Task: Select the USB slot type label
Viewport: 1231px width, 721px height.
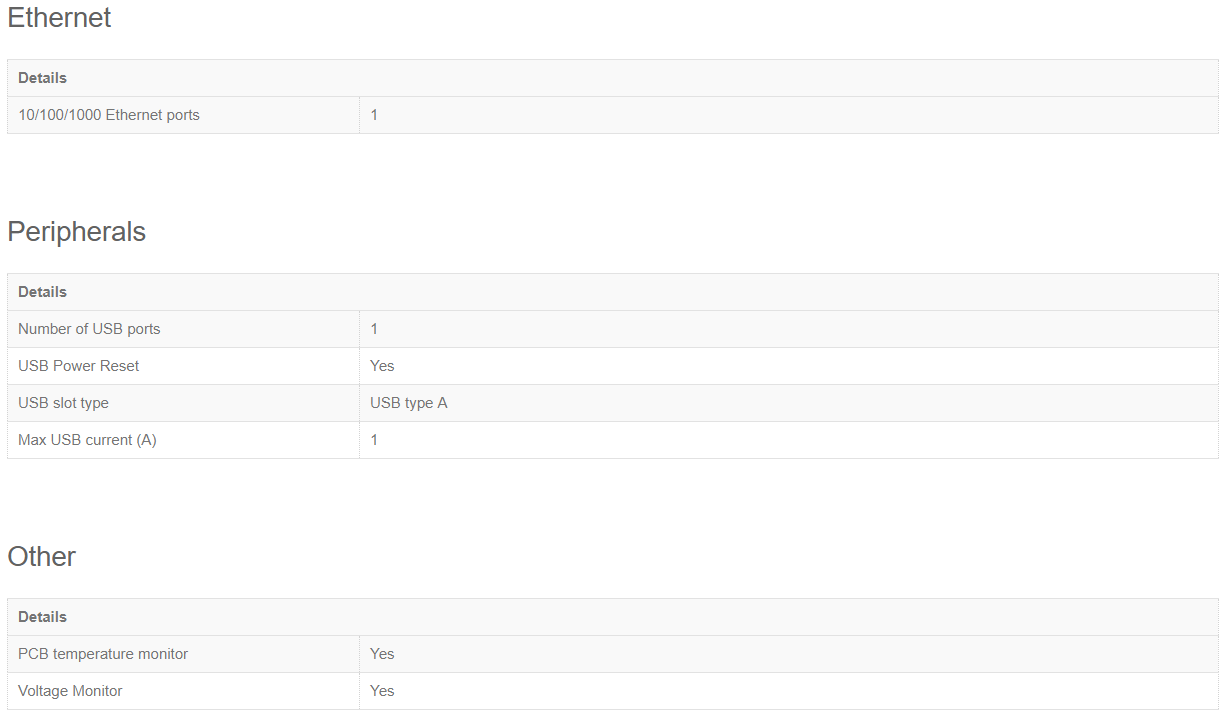Action: point(63,403)
